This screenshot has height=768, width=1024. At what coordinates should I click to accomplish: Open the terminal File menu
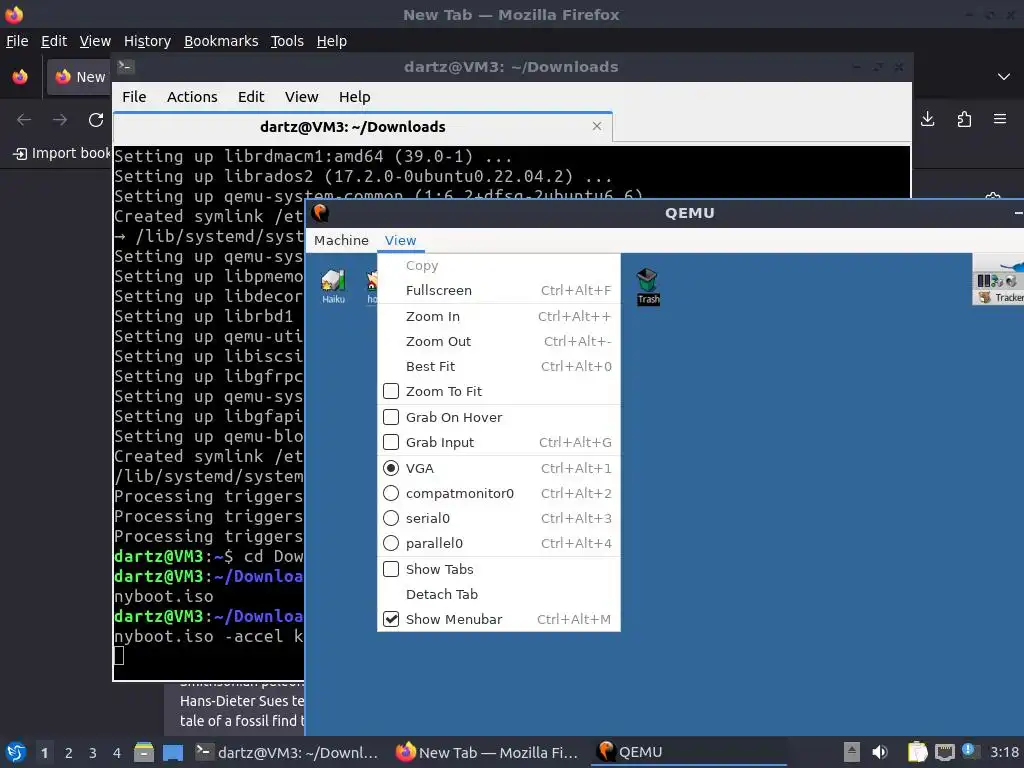pyautogui.click(x=134, y=97)
